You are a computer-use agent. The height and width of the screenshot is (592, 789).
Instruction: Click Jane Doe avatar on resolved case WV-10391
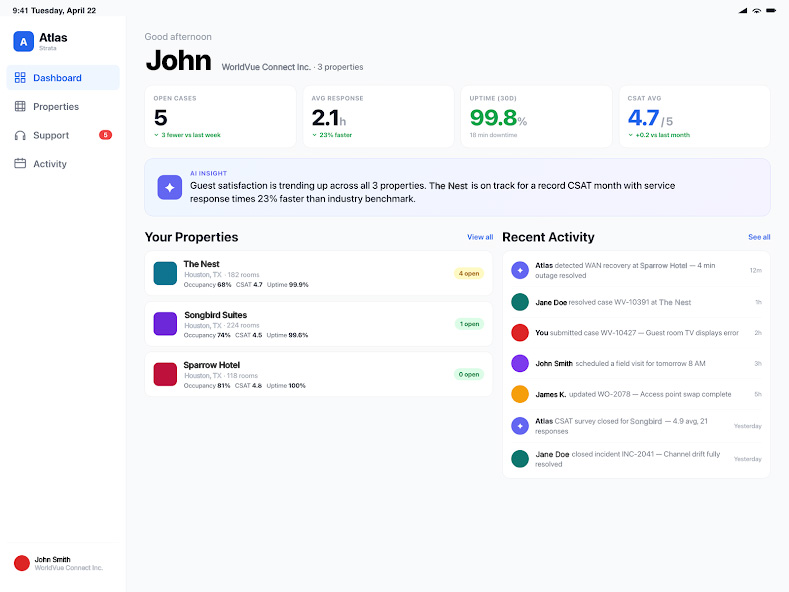(x=520, y=302)
